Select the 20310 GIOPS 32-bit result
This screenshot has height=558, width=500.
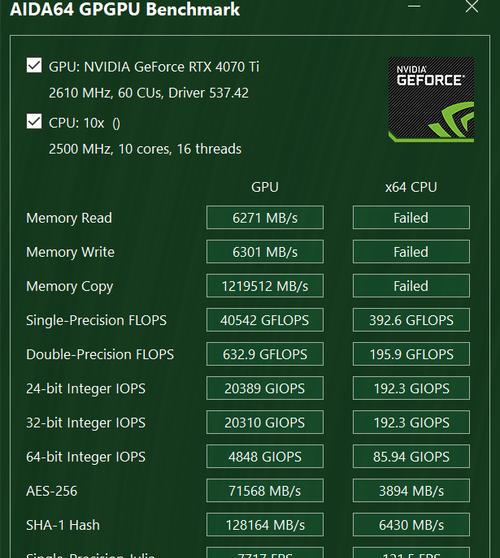(265, 422)
